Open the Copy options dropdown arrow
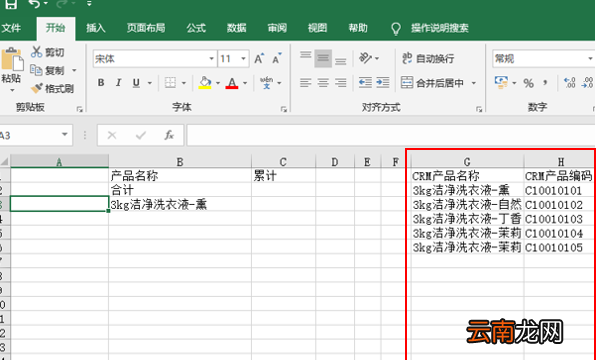600x360 pixels. [74, 71]
